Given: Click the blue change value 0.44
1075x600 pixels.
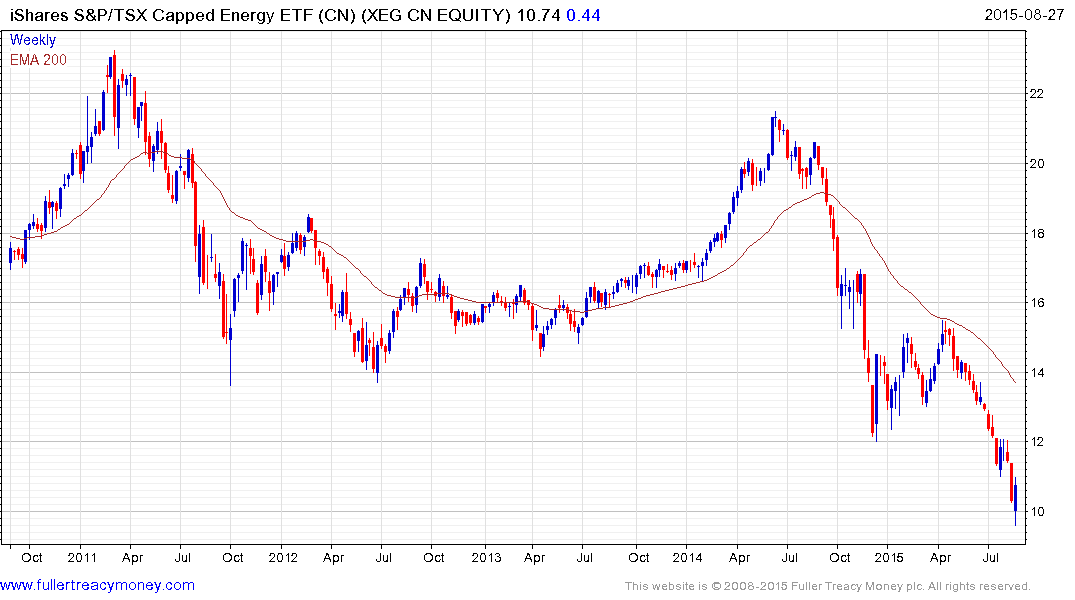Looking at the screenshot, I should click(x=583, y=15).
